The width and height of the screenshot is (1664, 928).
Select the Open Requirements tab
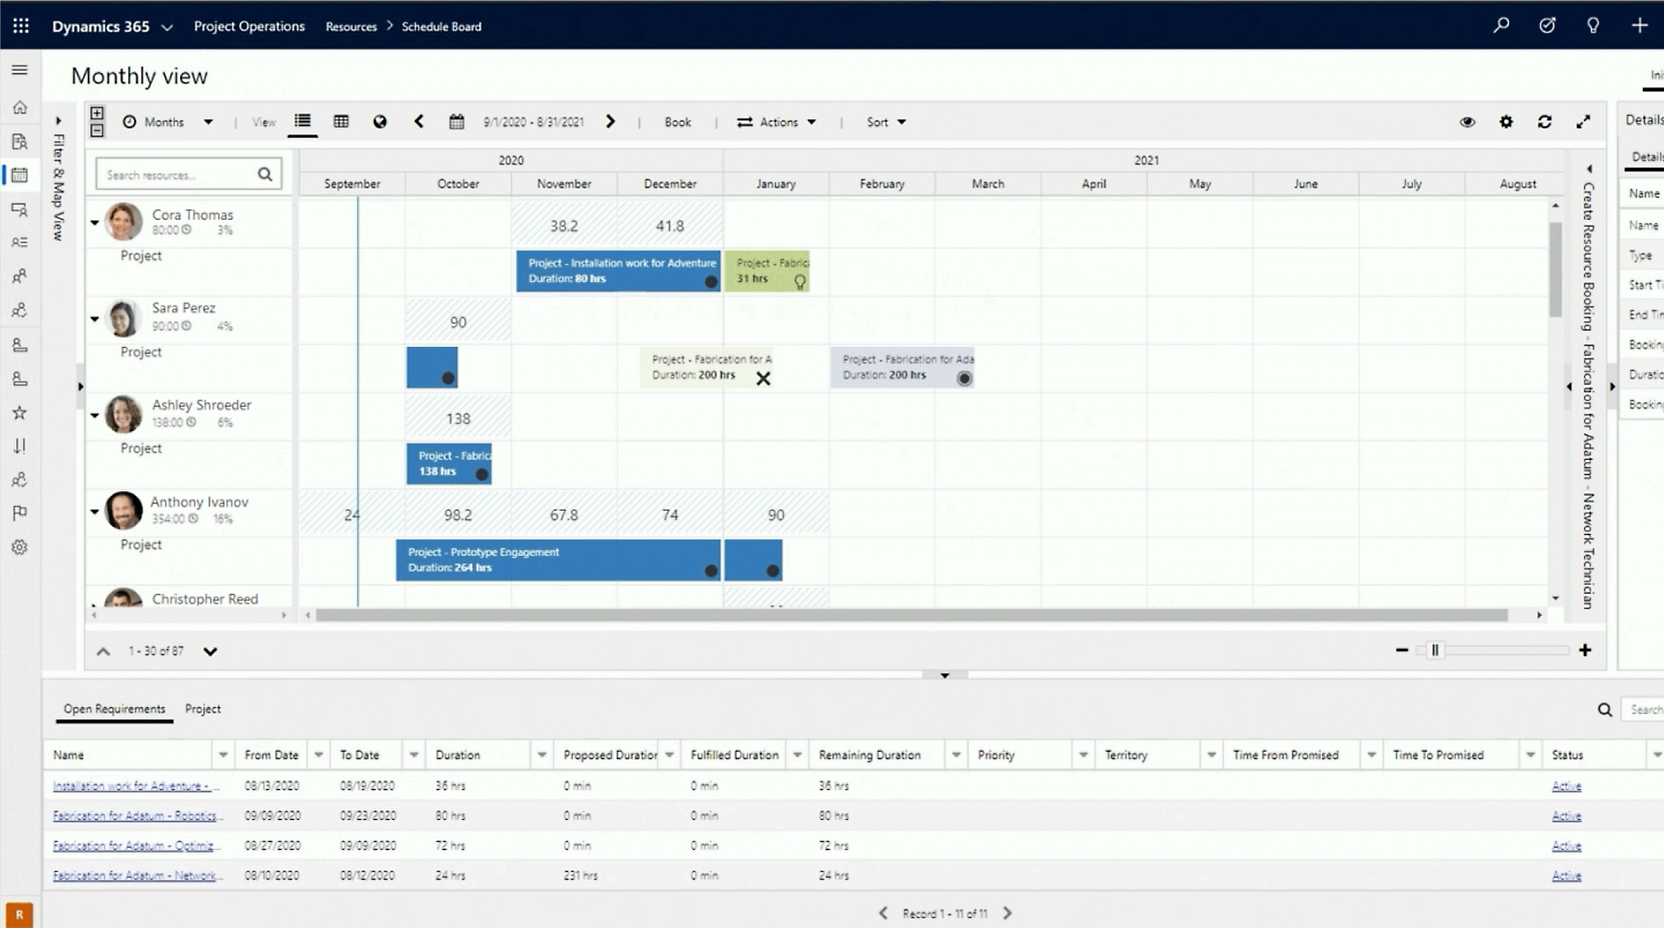(114, 709)
